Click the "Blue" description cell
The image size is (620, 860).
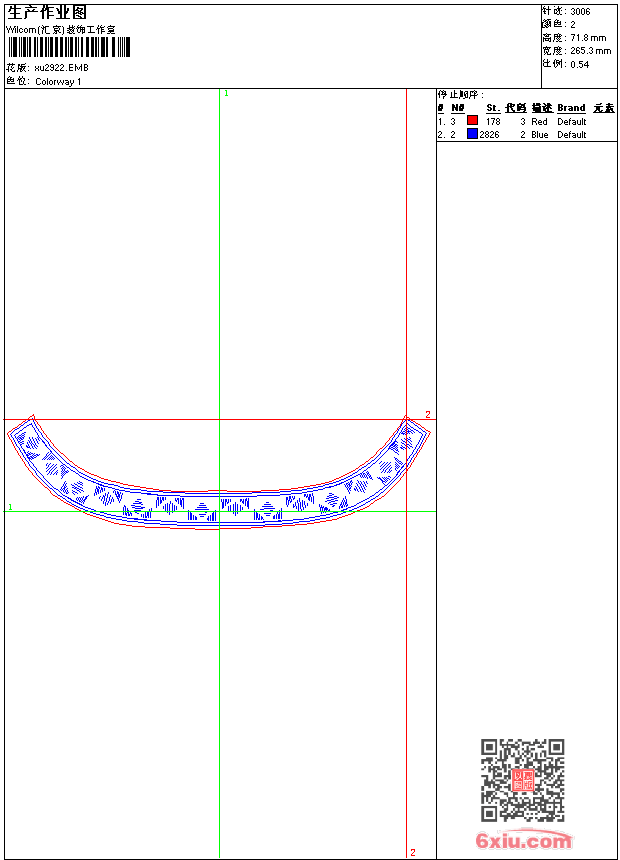pos(540,135)
